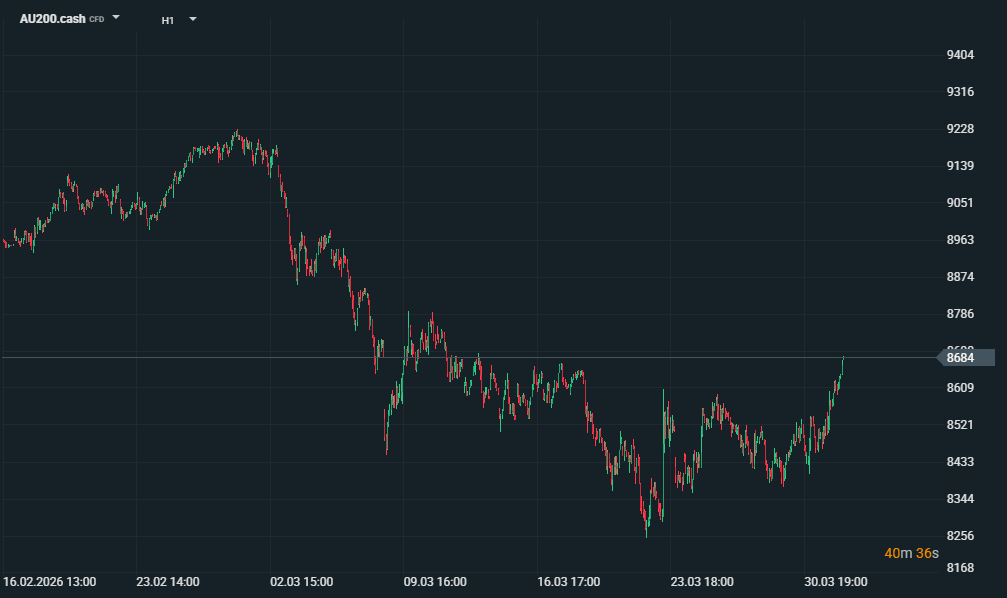
Task: Click the 9228 level on price scale
Action: pos(960,129)
